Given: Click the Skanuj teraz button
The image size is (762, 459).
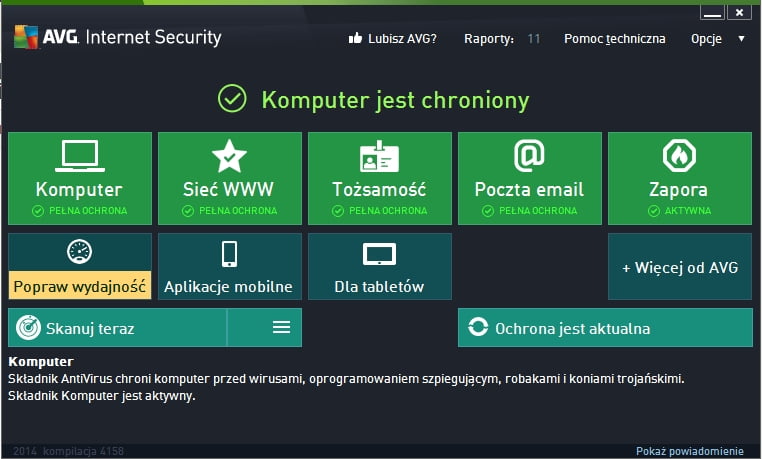Looking at the screenshot, I should 118,327.
